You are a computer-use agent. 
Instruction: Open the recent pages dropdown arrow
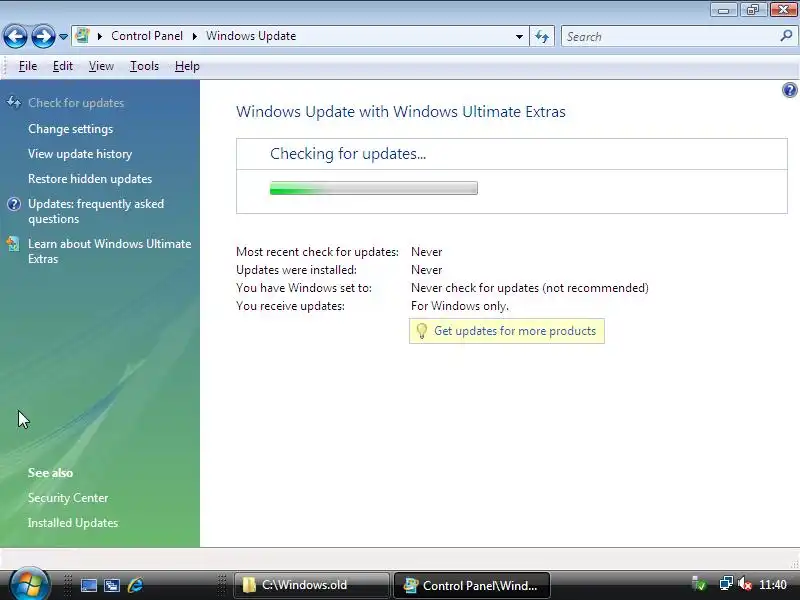coord(63,37)
